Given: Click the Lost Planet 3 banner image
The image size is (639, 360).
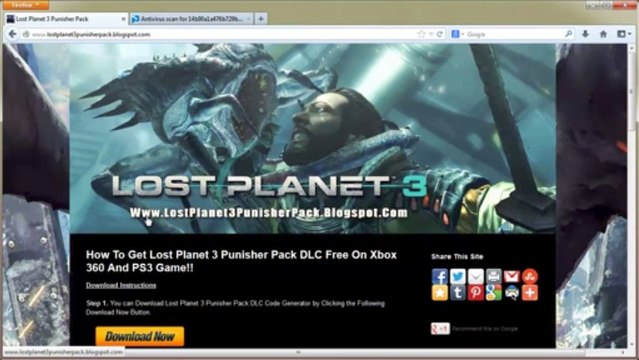Looking at the screenshot, I should 313,139.
